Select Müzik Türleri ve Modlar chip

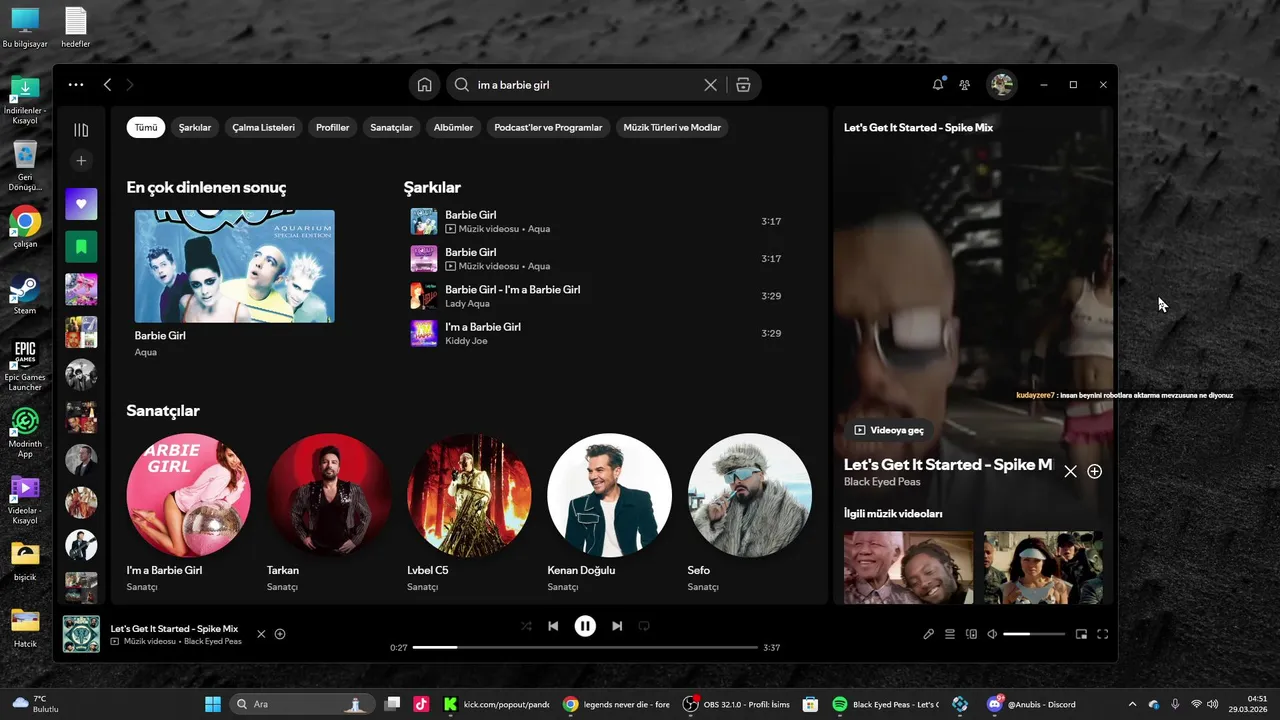(672, 128)
